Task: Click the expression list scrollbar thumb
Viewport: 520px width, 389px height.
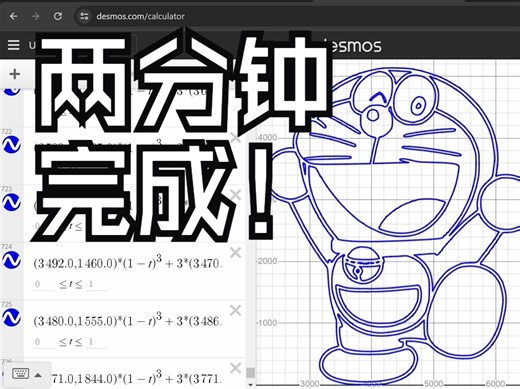Action: point(251,372)
